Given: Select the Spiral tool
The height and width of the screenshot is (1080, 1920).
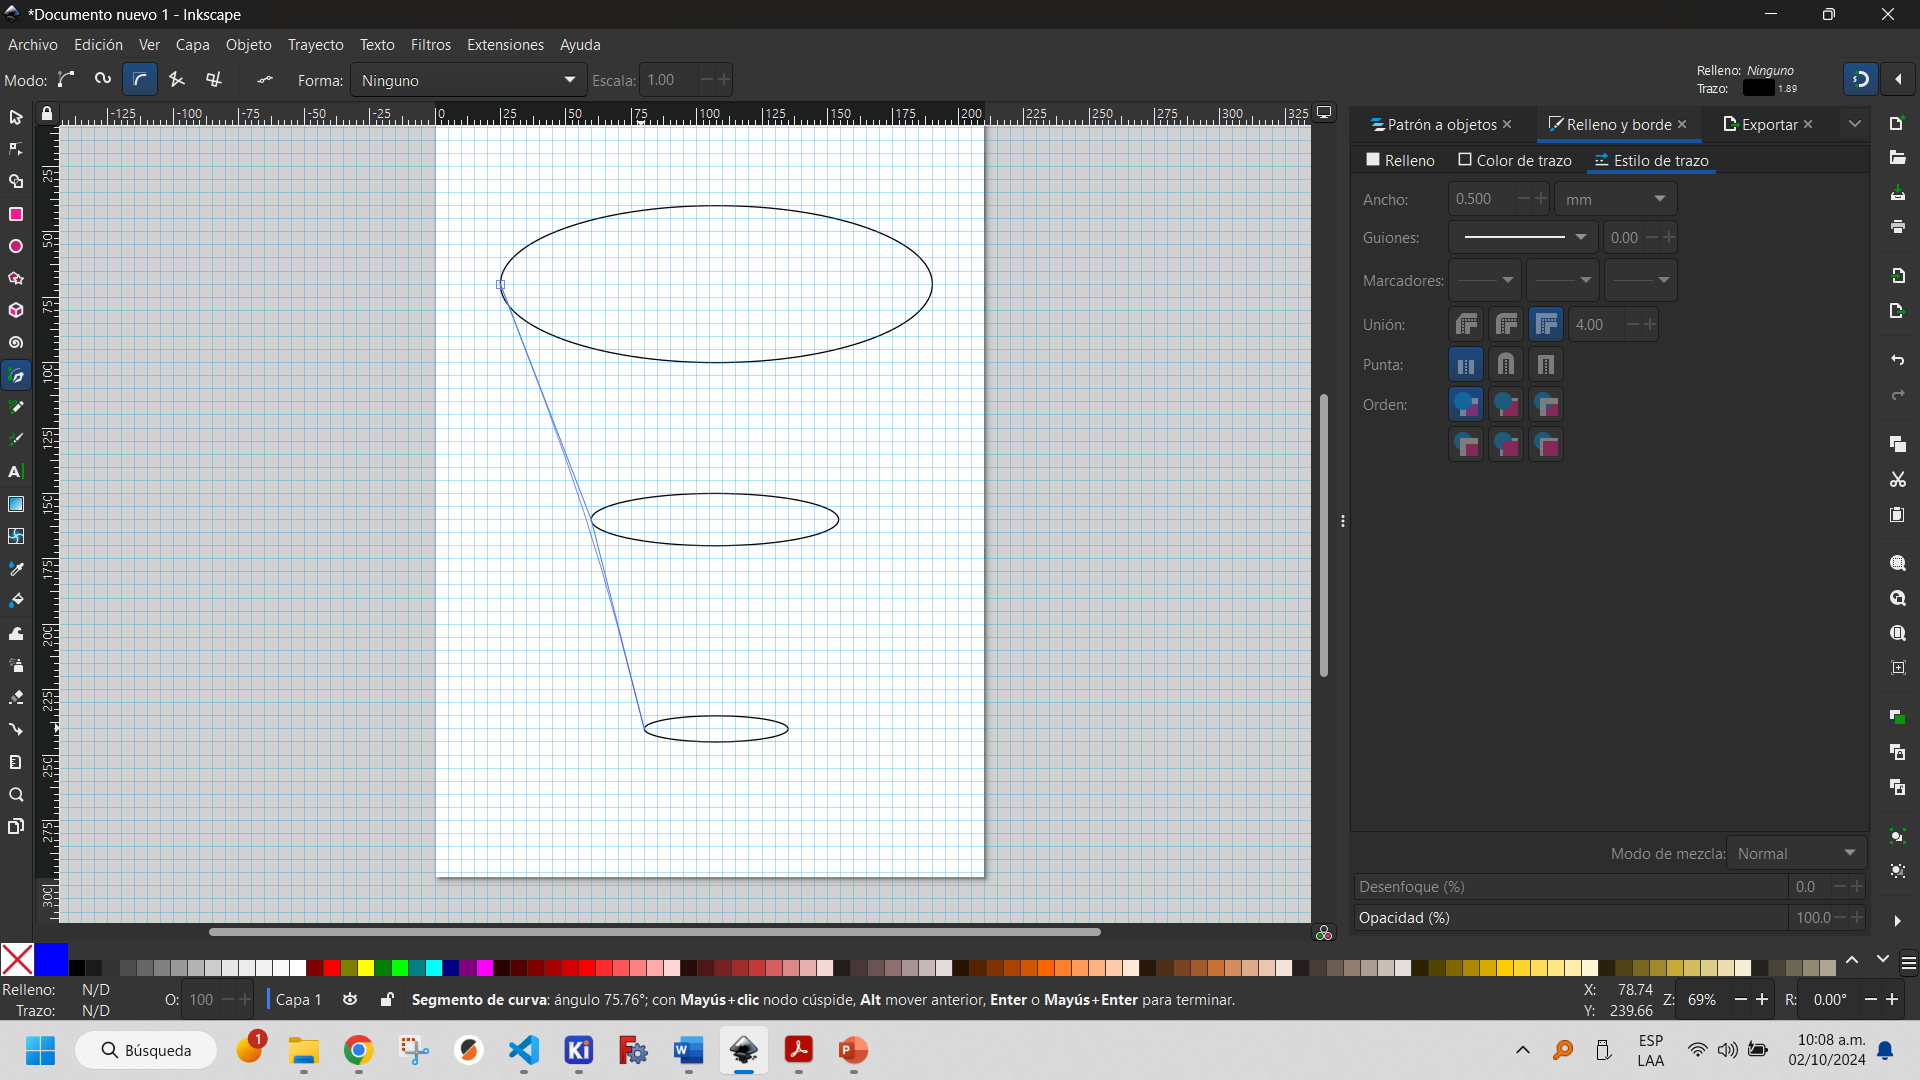Looking at the screenshot, I should pos(16,343).
